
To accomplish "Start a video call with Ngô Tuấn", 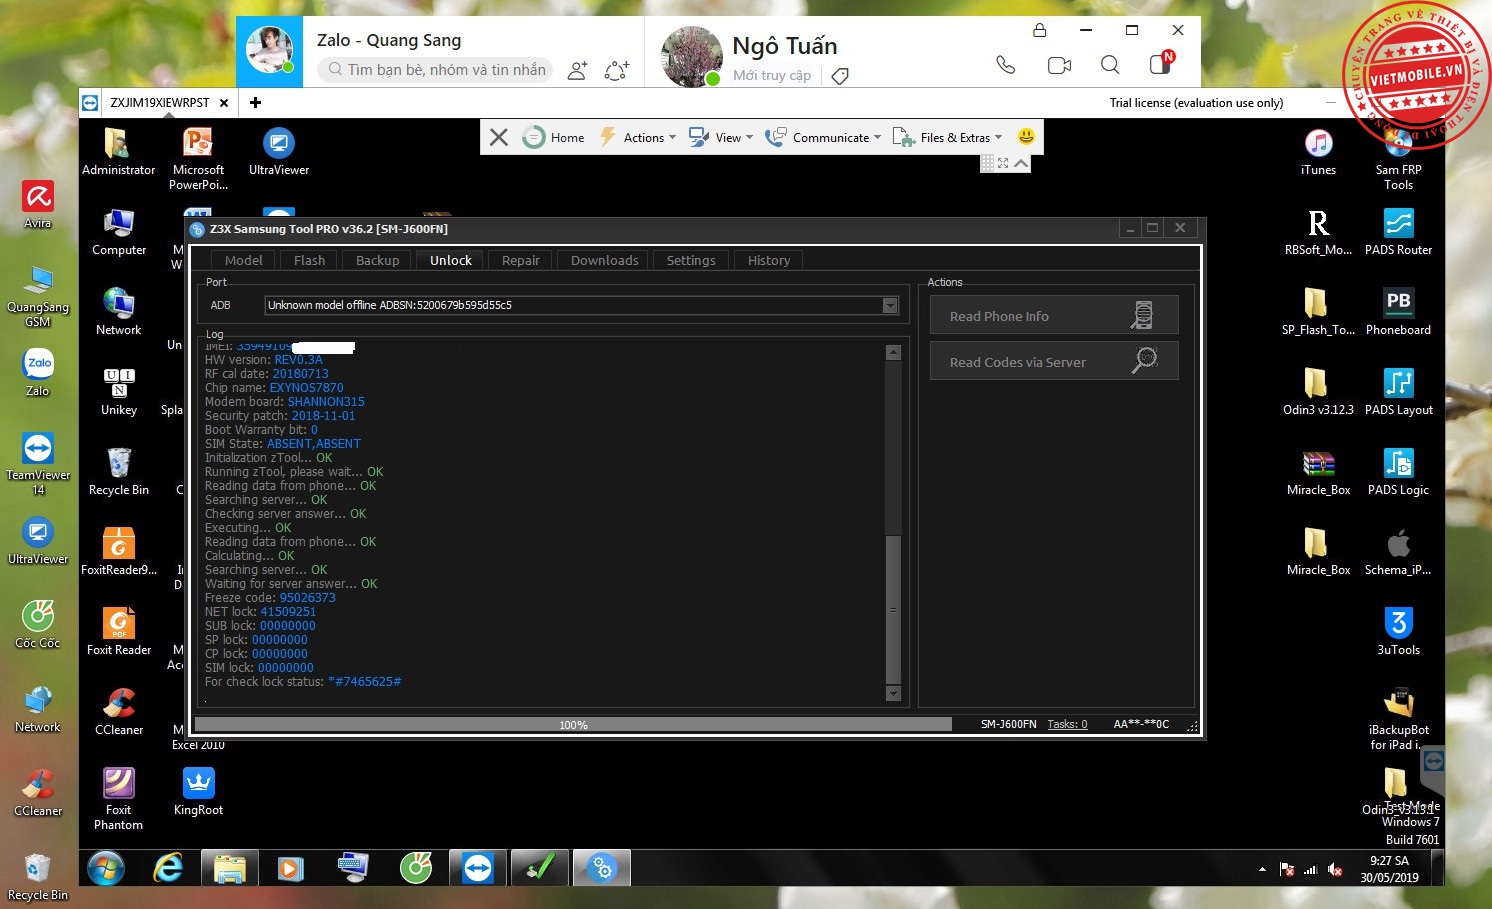I will [1059, 65].
